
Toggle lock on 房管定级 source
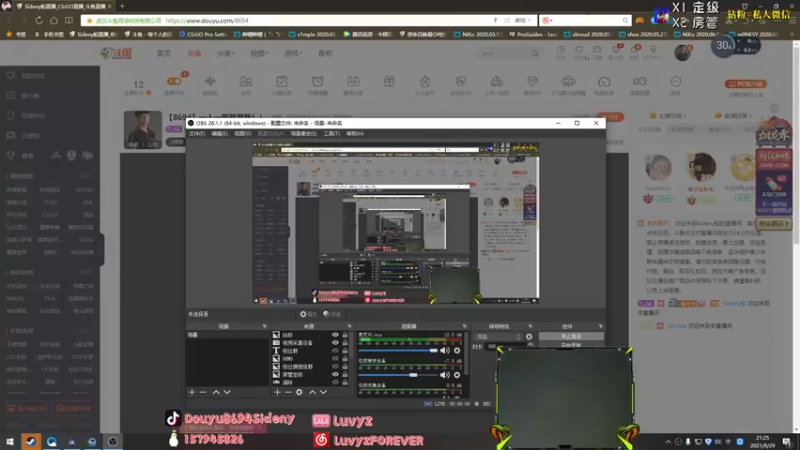pyautogui.click(x=345, y=374)
